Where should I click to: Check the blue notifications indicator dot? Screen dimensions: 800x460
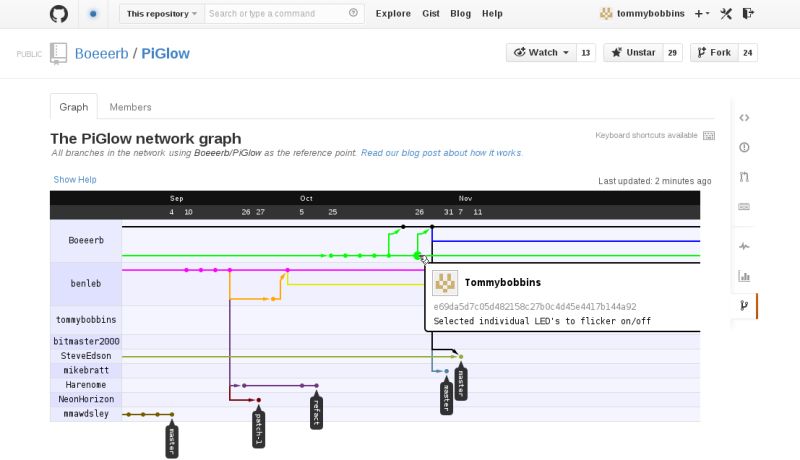(93, 14)
